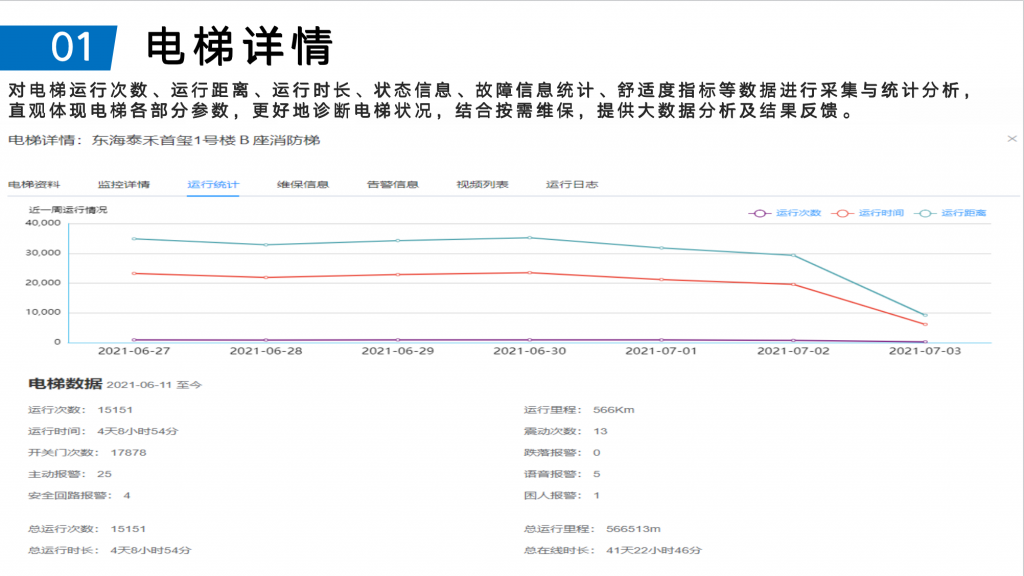
Task: Toggle the 运行时间 legend series
Action: click(867, 213)
